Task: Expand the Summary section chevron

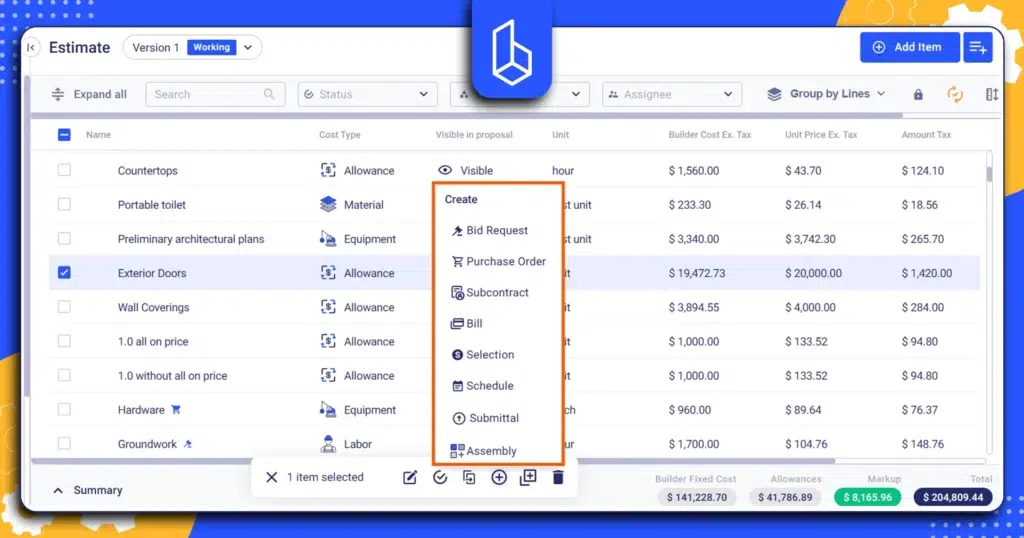Action: (58, 490)
